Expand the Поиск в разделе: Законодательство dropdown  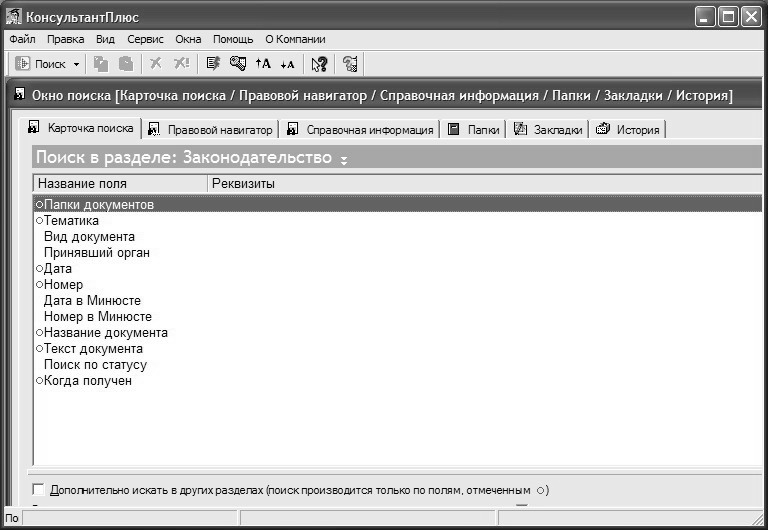coord(344,160)
